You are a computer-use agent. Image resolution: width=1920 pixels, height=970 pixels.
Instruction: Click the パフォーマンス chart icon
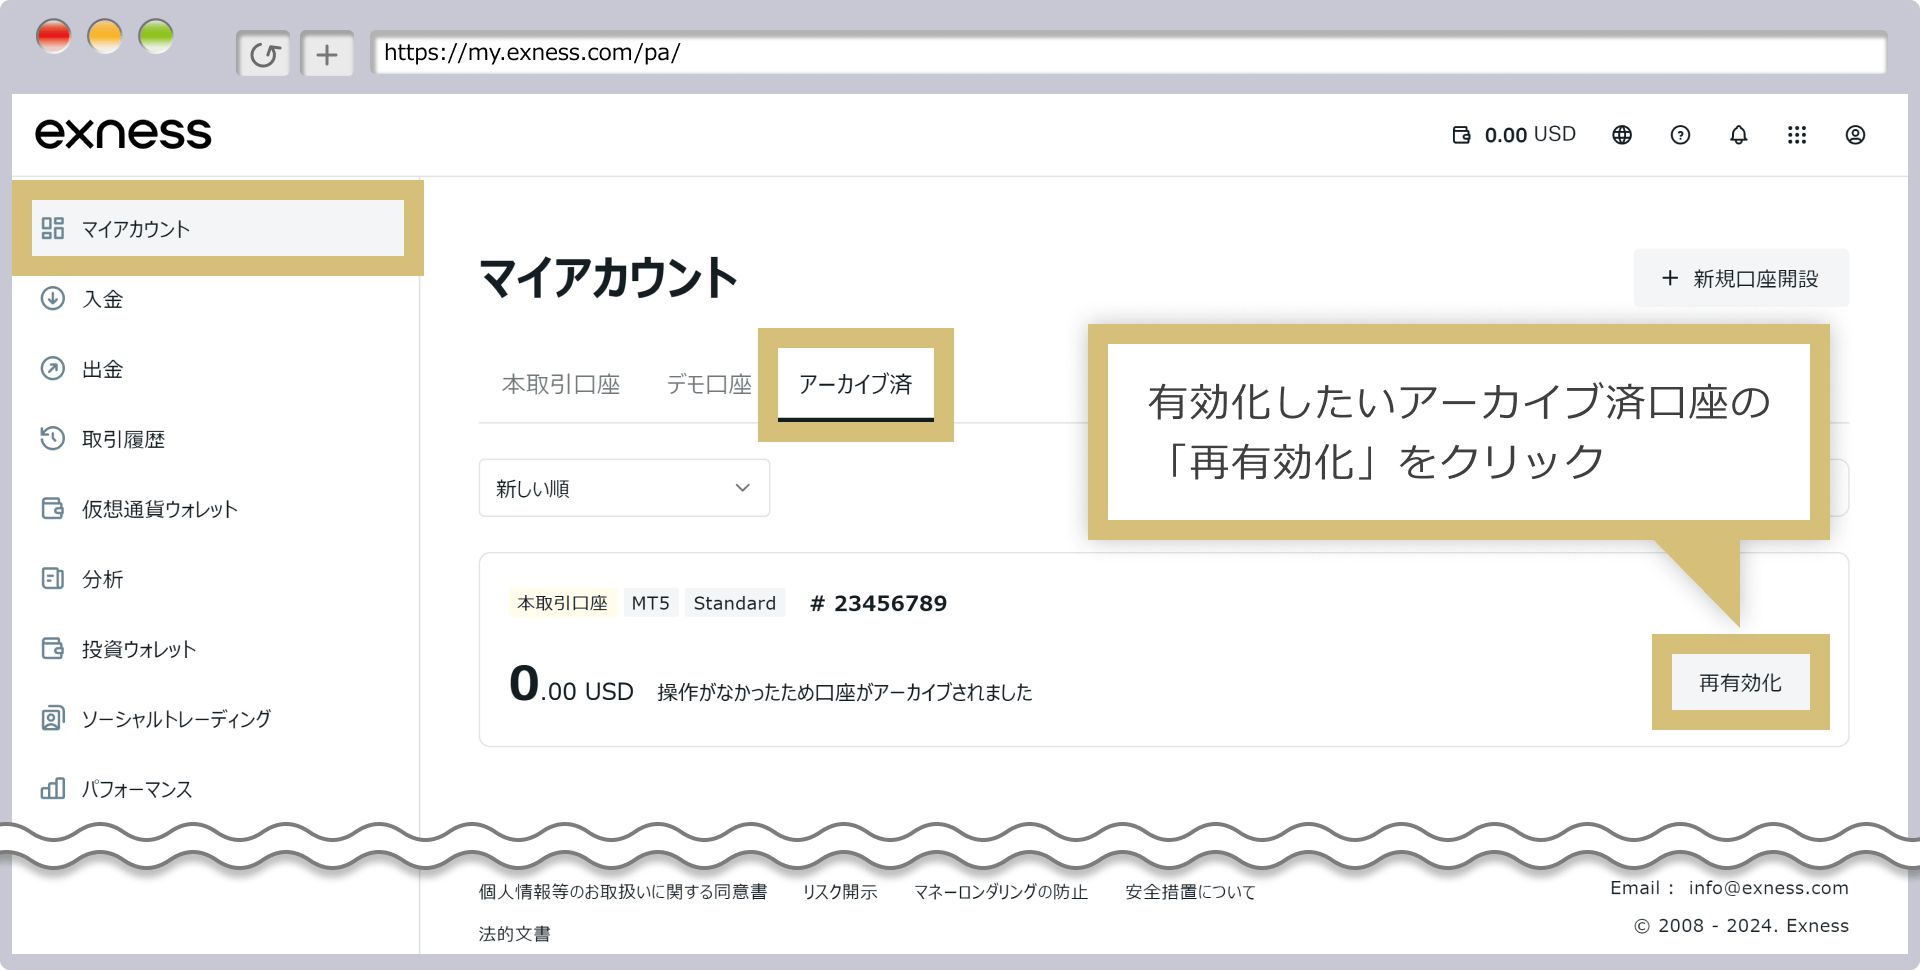[53, 788]
